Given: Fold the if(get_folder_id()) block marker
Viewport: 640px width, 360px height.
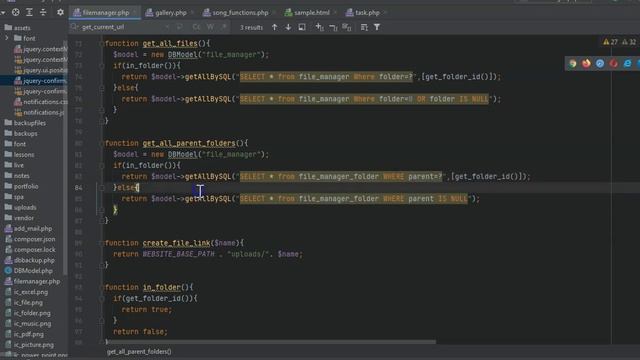Looking at the screenshot, I should coord(102,298).
